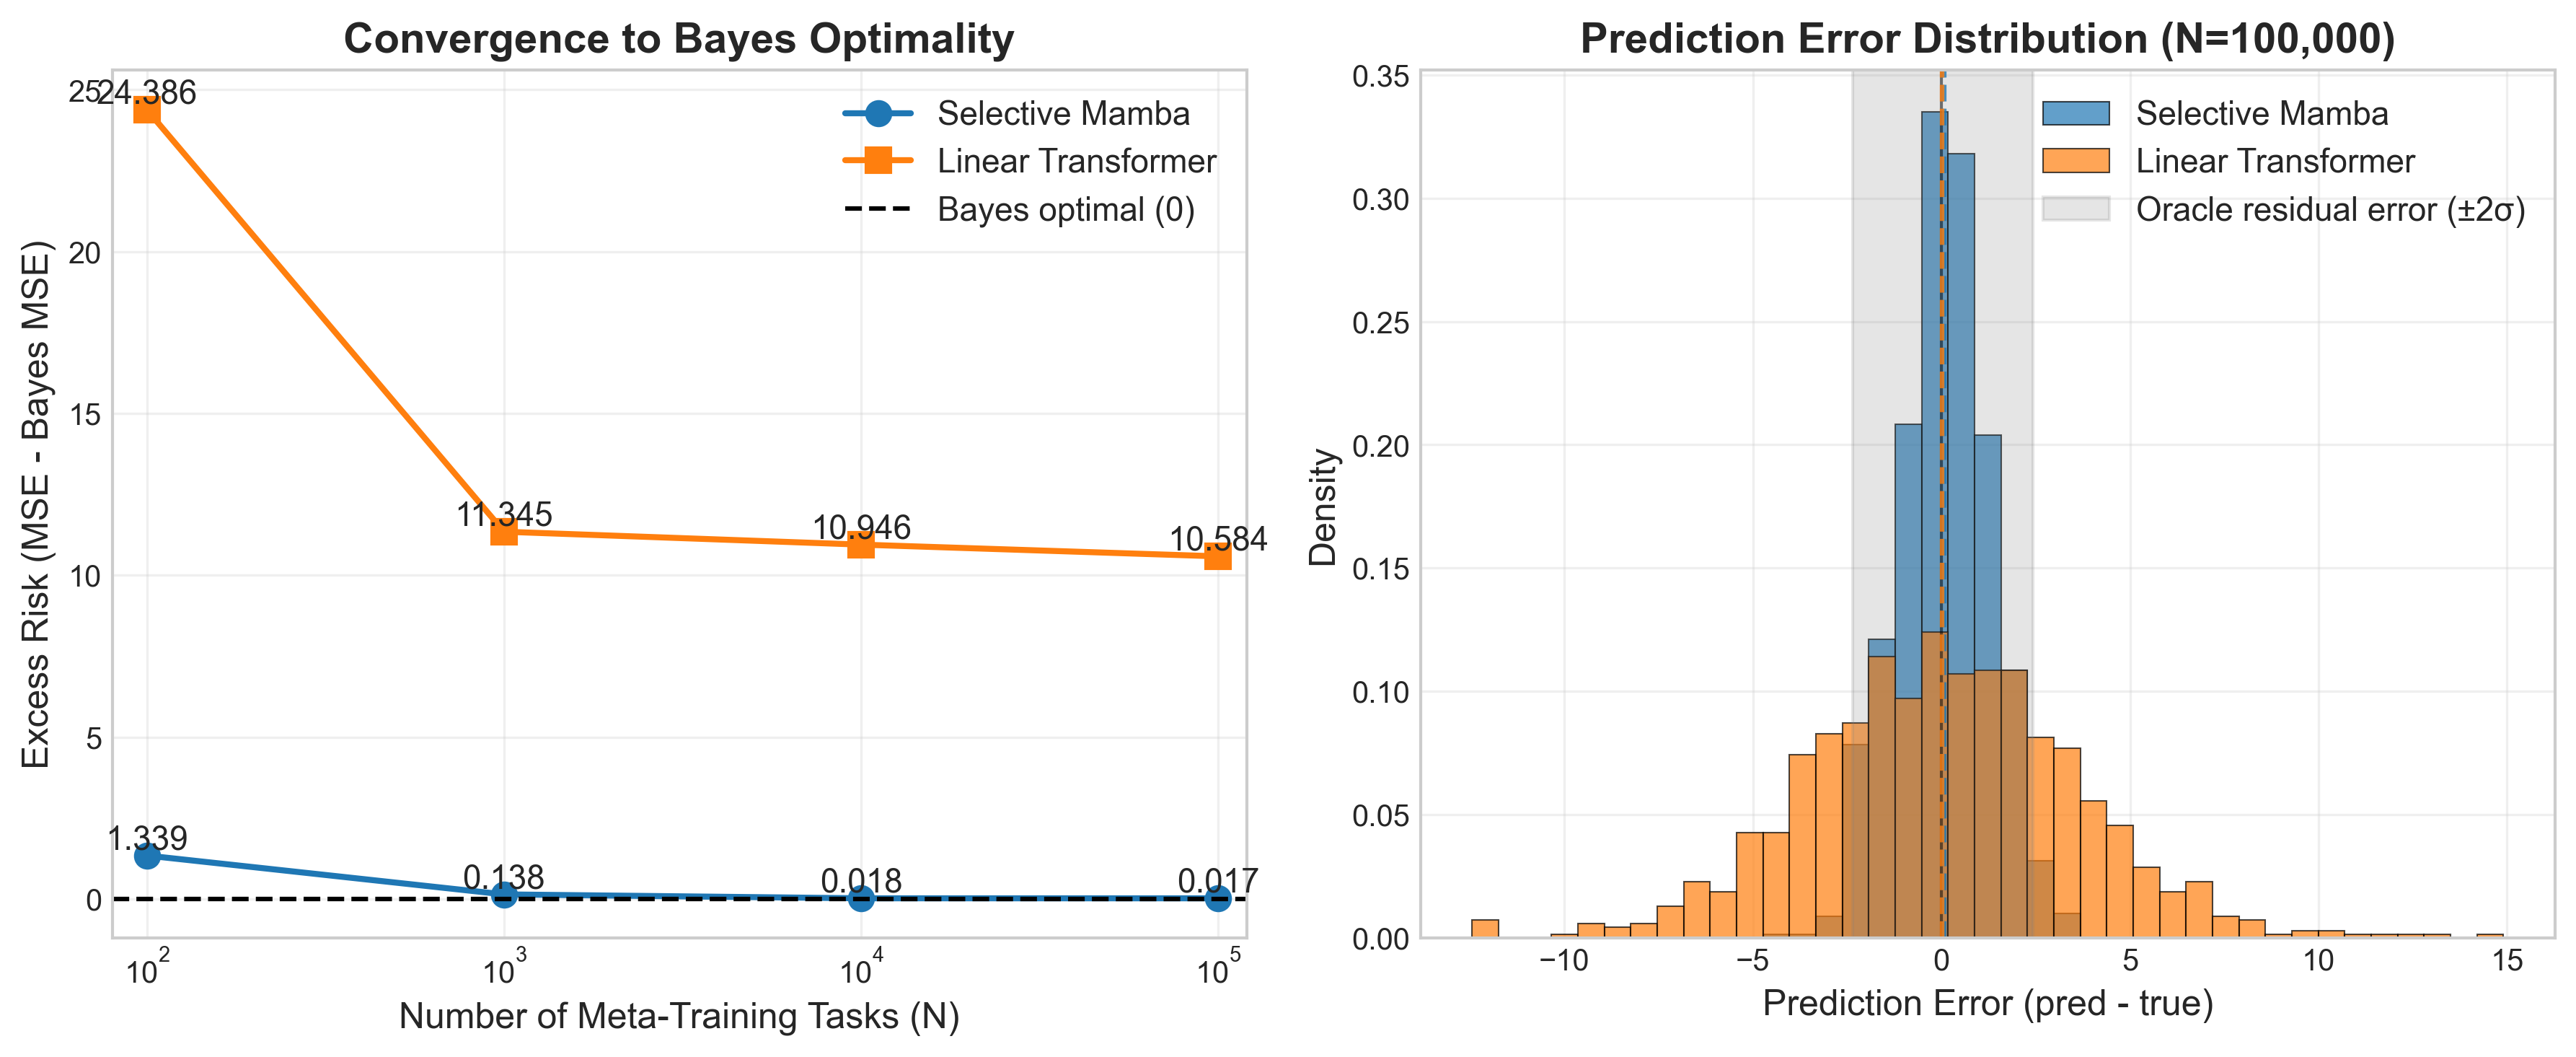Click the "Convergence to Bayes Optimality" title

coord(679,39)
